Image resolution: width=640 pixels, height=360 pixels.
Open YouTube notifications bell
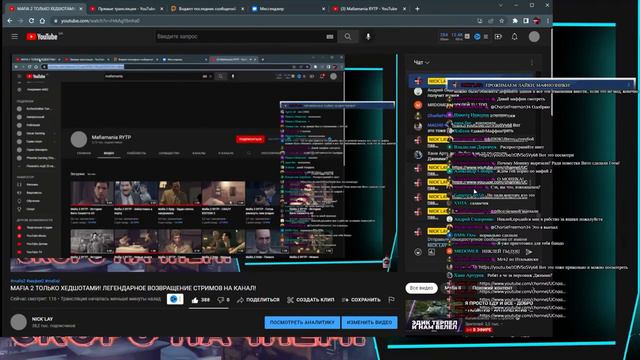pyautogui.click(x=515, y=37)
